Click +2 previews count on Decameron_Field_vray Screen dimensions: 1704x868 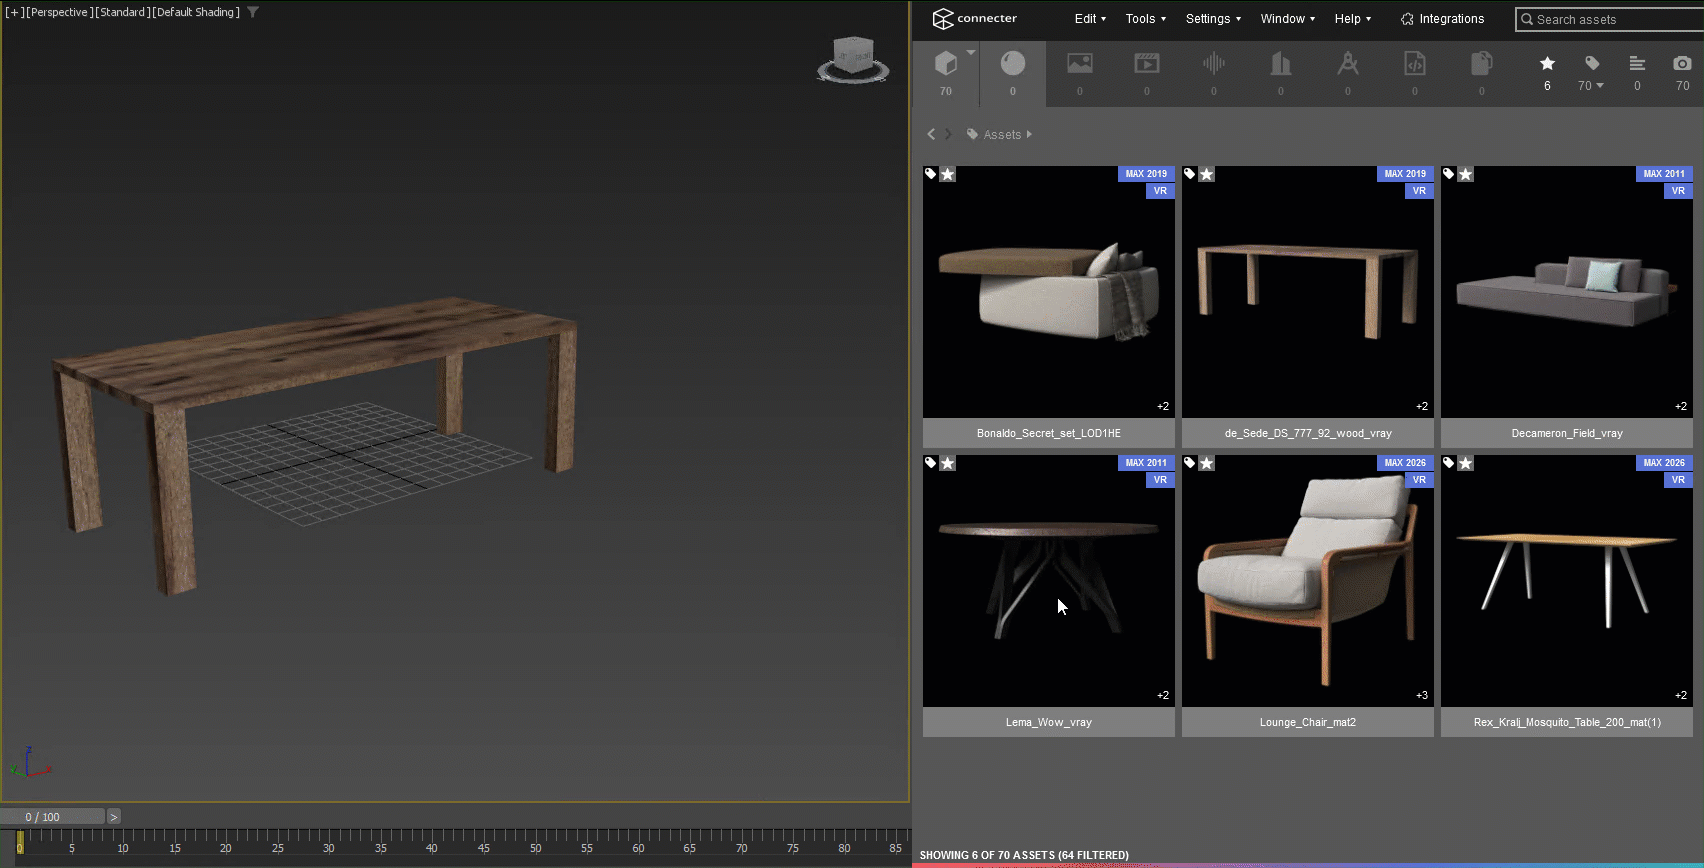[1681, 406]
